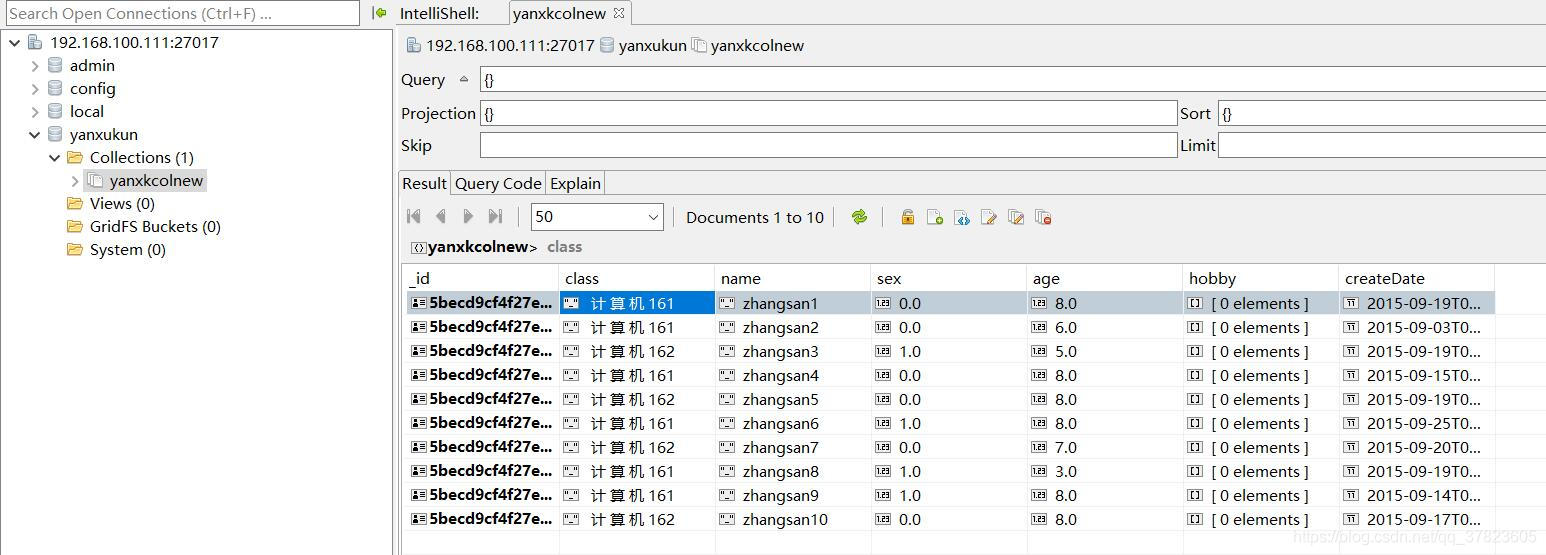1546x555 pixels.
Task: Sort by the name column header
Action: [x=793, y=278]
